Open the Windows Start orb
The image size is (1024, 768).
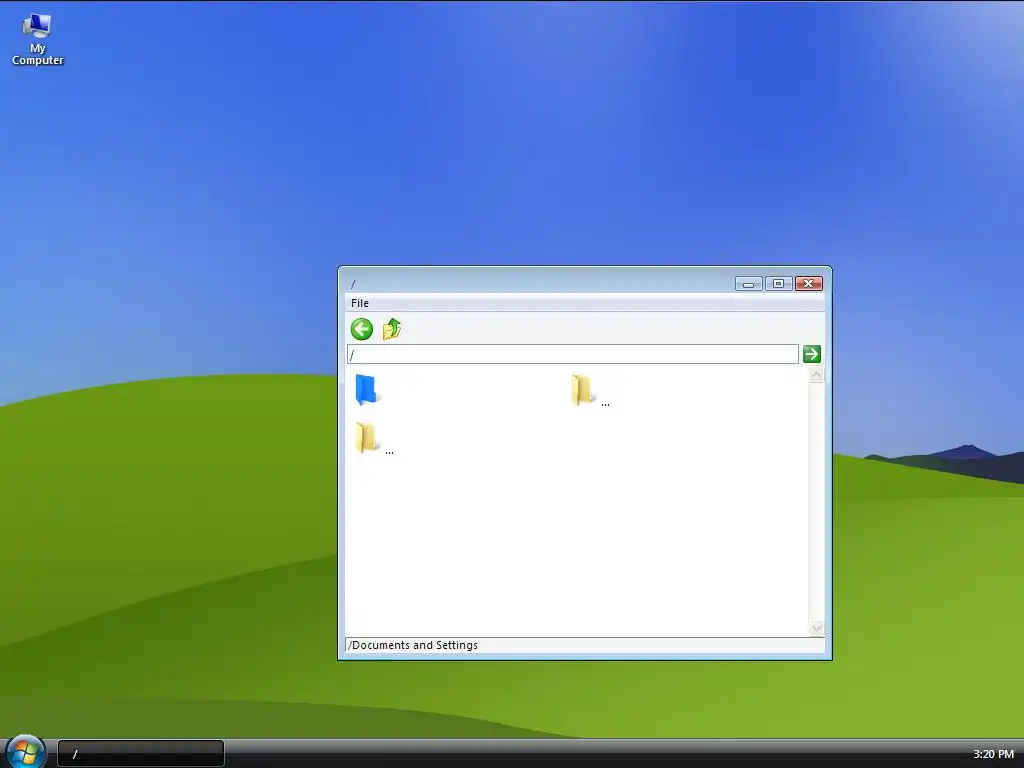25,752
